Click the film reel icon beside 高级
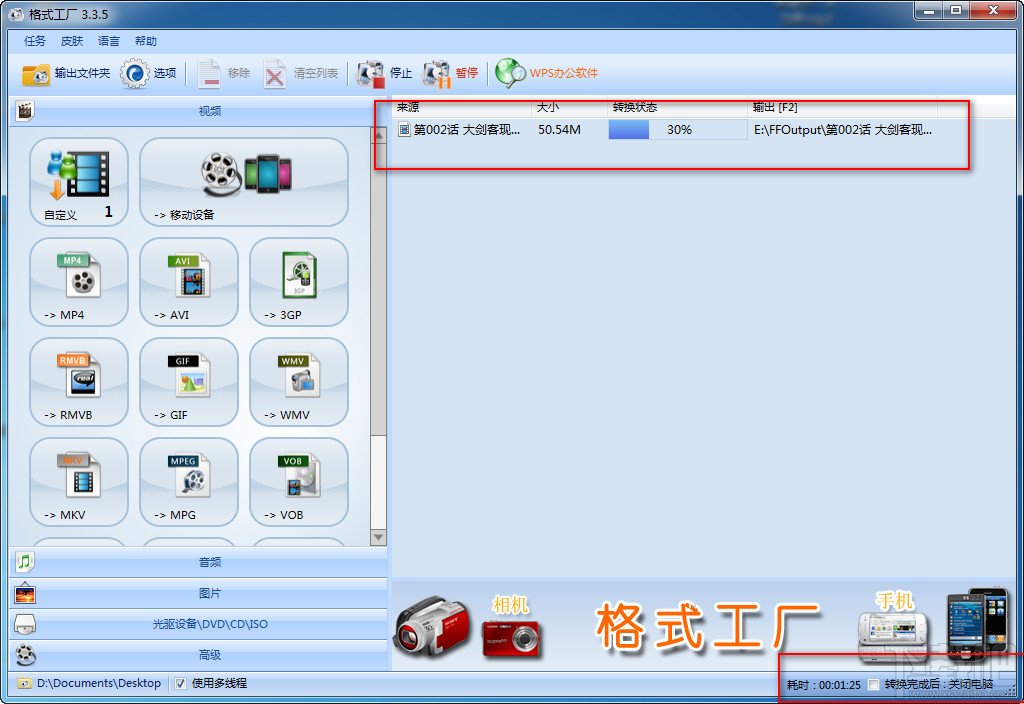Viewport: 1024px width, 704px height. point(25,654)
